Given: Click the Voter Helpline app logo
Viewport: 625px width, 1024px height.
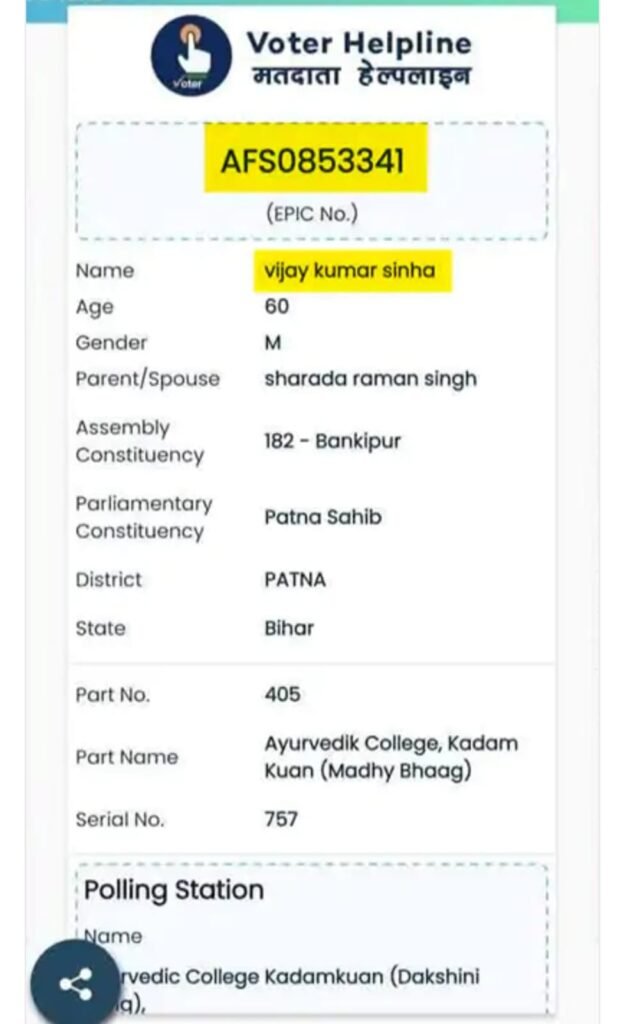Looking at the screenshot, I should click(191, 56).
